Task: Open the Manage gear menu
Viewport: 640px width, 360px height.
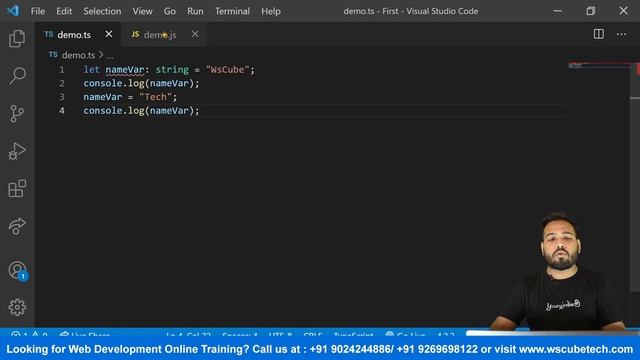Action: point(17,307)
